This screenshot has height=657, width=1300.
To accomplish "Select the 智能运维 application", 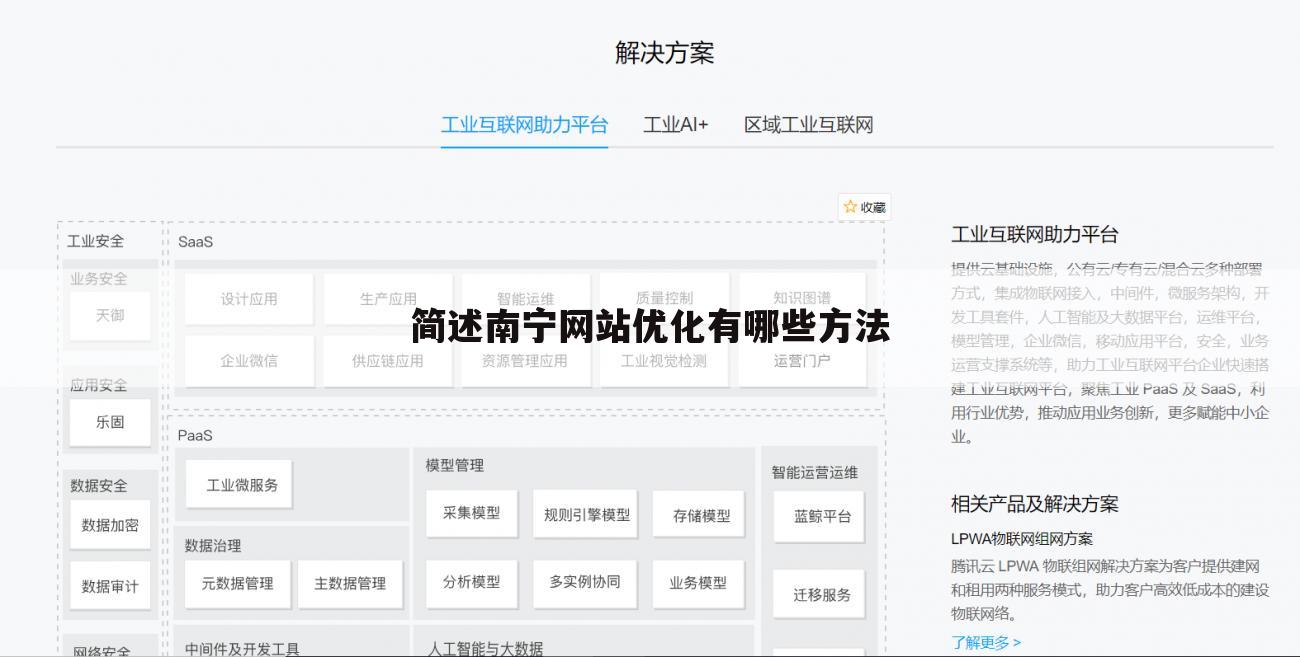I will pyautogui.click(x=525, y=298).
